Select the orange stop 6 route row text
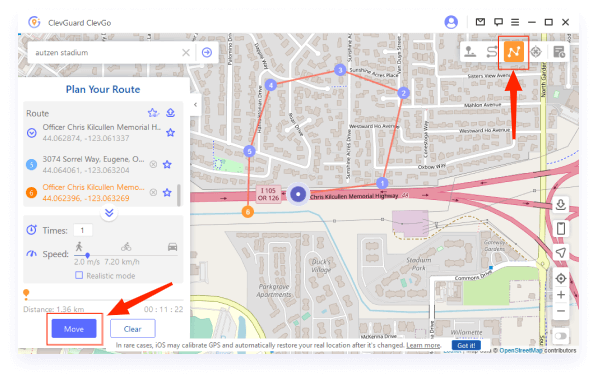Viewport: 597px width, 380px height. coord(93,192)
